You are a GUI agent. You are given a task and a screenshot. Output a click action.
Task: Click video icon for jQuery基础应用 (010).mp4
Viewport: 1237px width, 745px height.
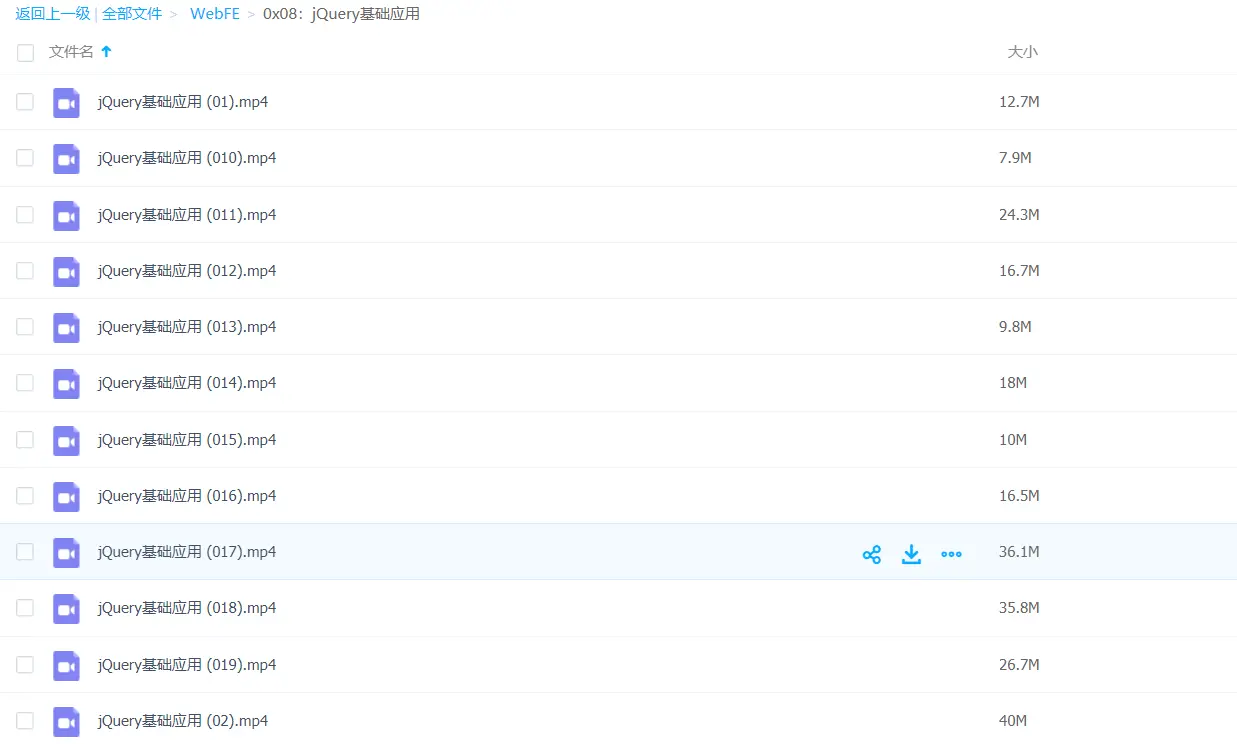(x=66, y=158)
